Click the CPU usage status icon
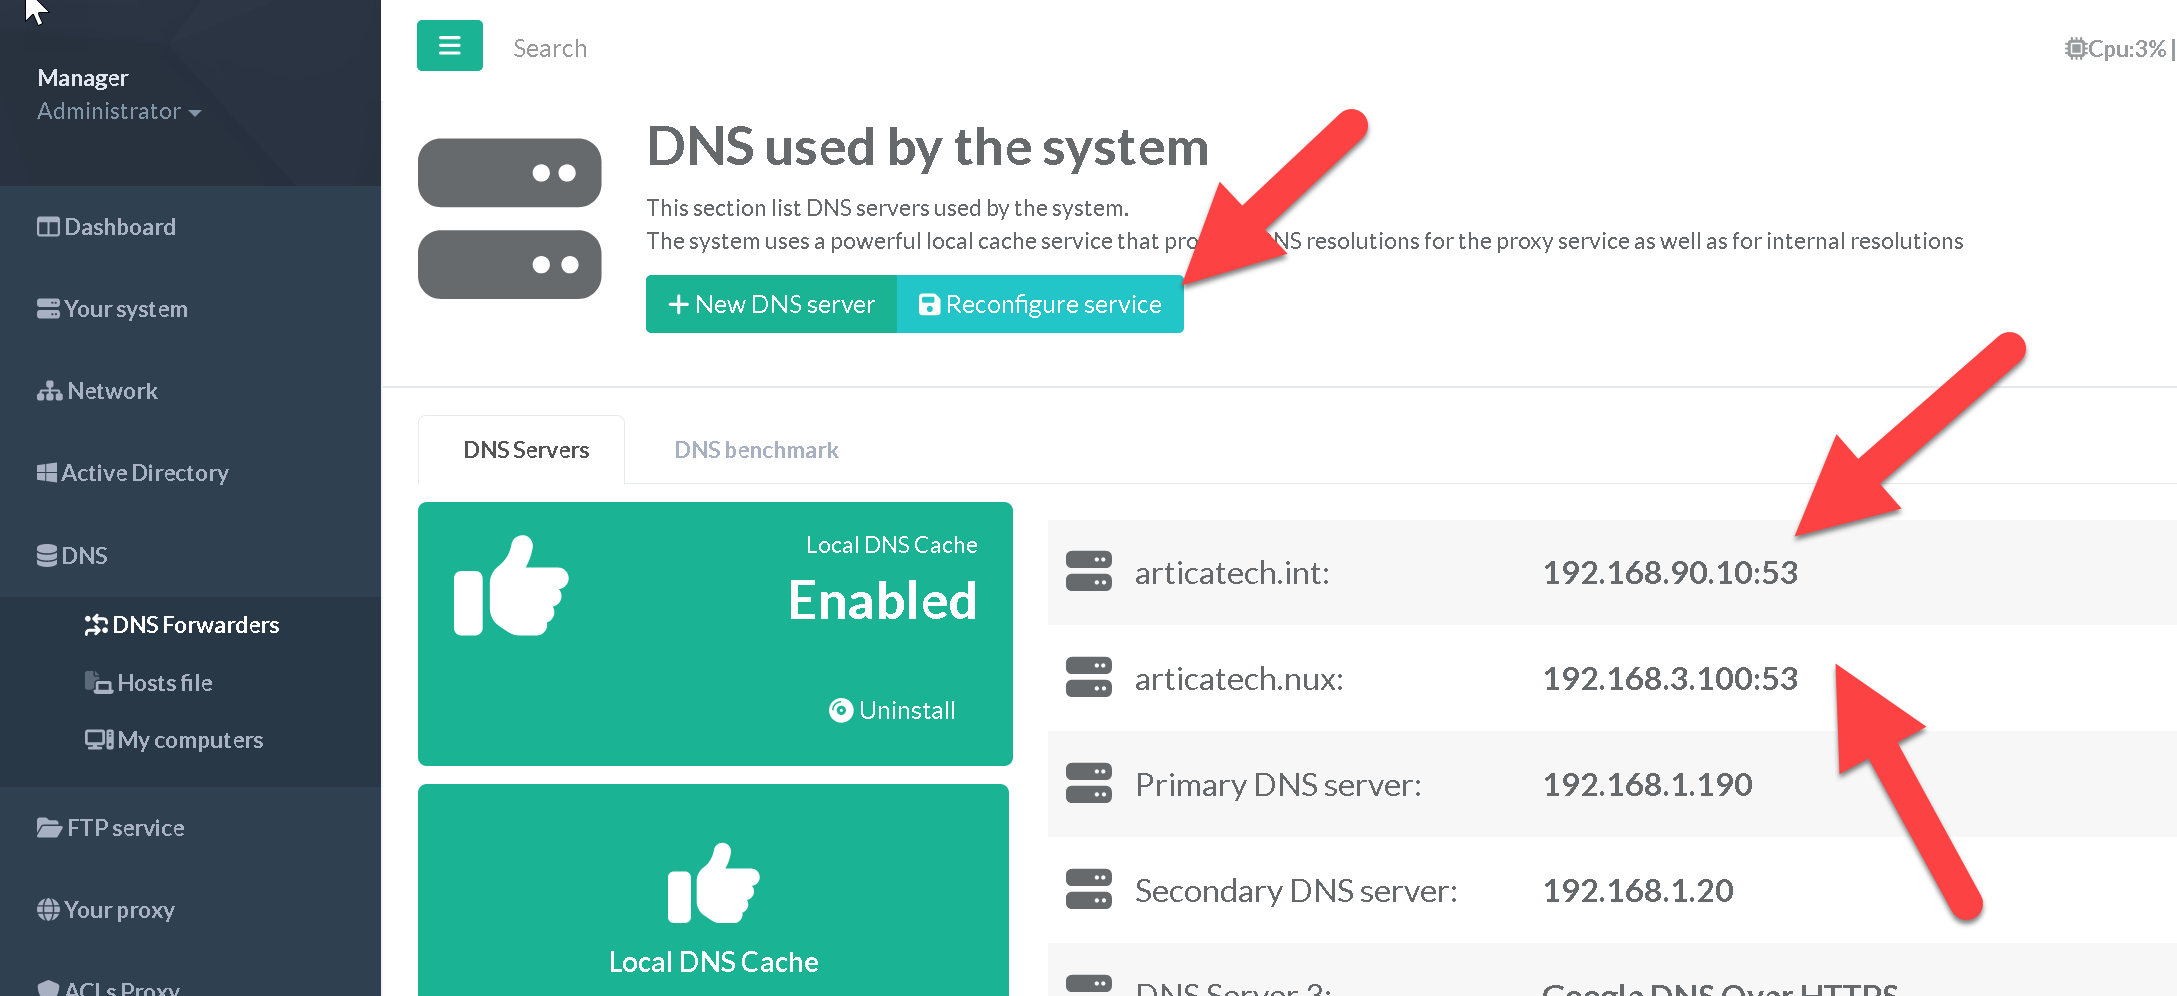 2076,48
